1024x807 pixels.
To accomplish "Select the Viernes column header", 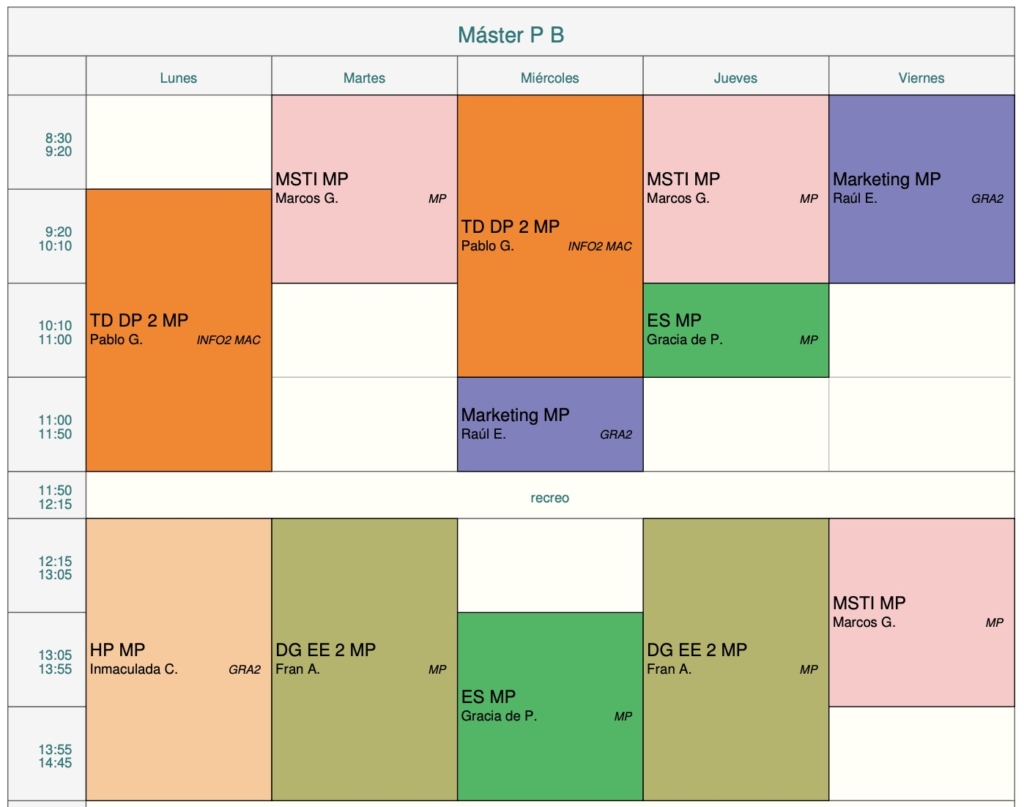I will (x=921, y=77).
